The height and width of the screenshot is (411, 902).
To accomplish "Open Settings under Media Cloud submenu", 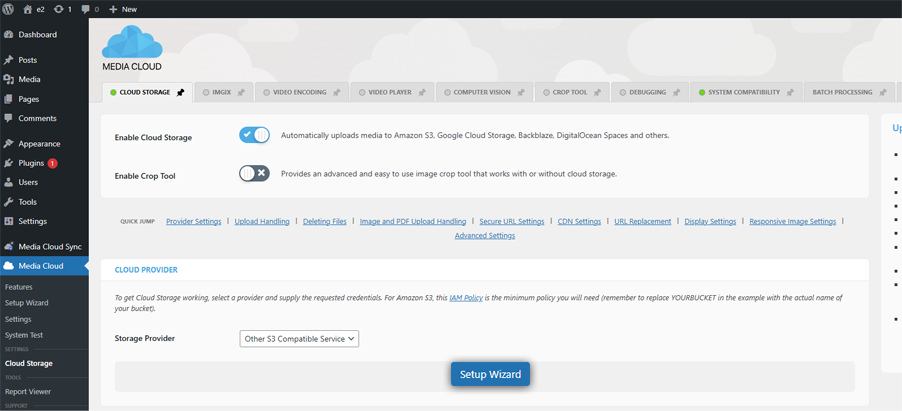I will coord(18,319).
